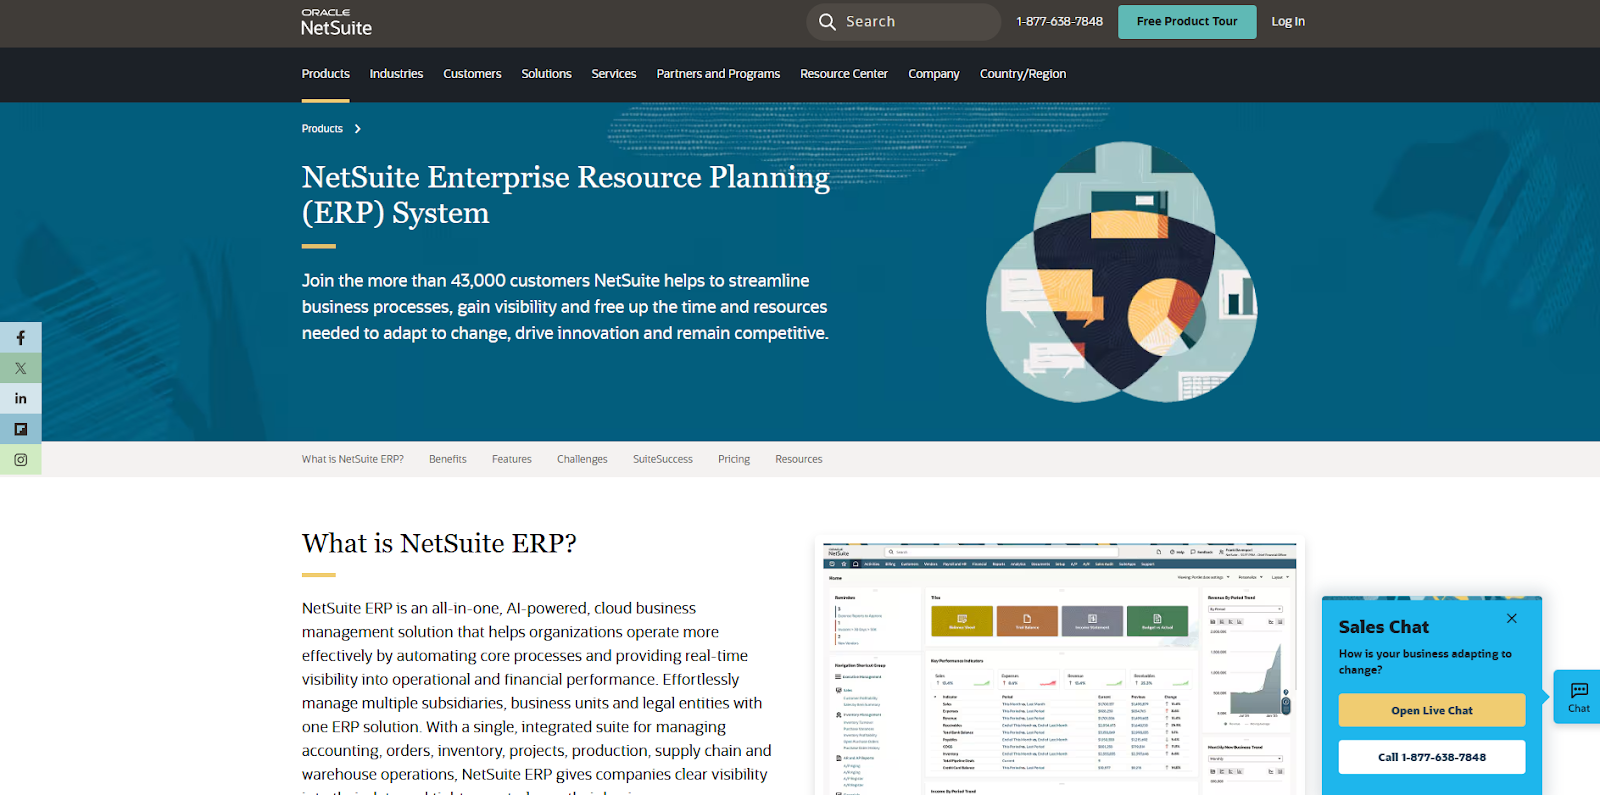Click the 'What is NetSuite ERP?' heading
1600x795 pixels.
click(439, 543)
